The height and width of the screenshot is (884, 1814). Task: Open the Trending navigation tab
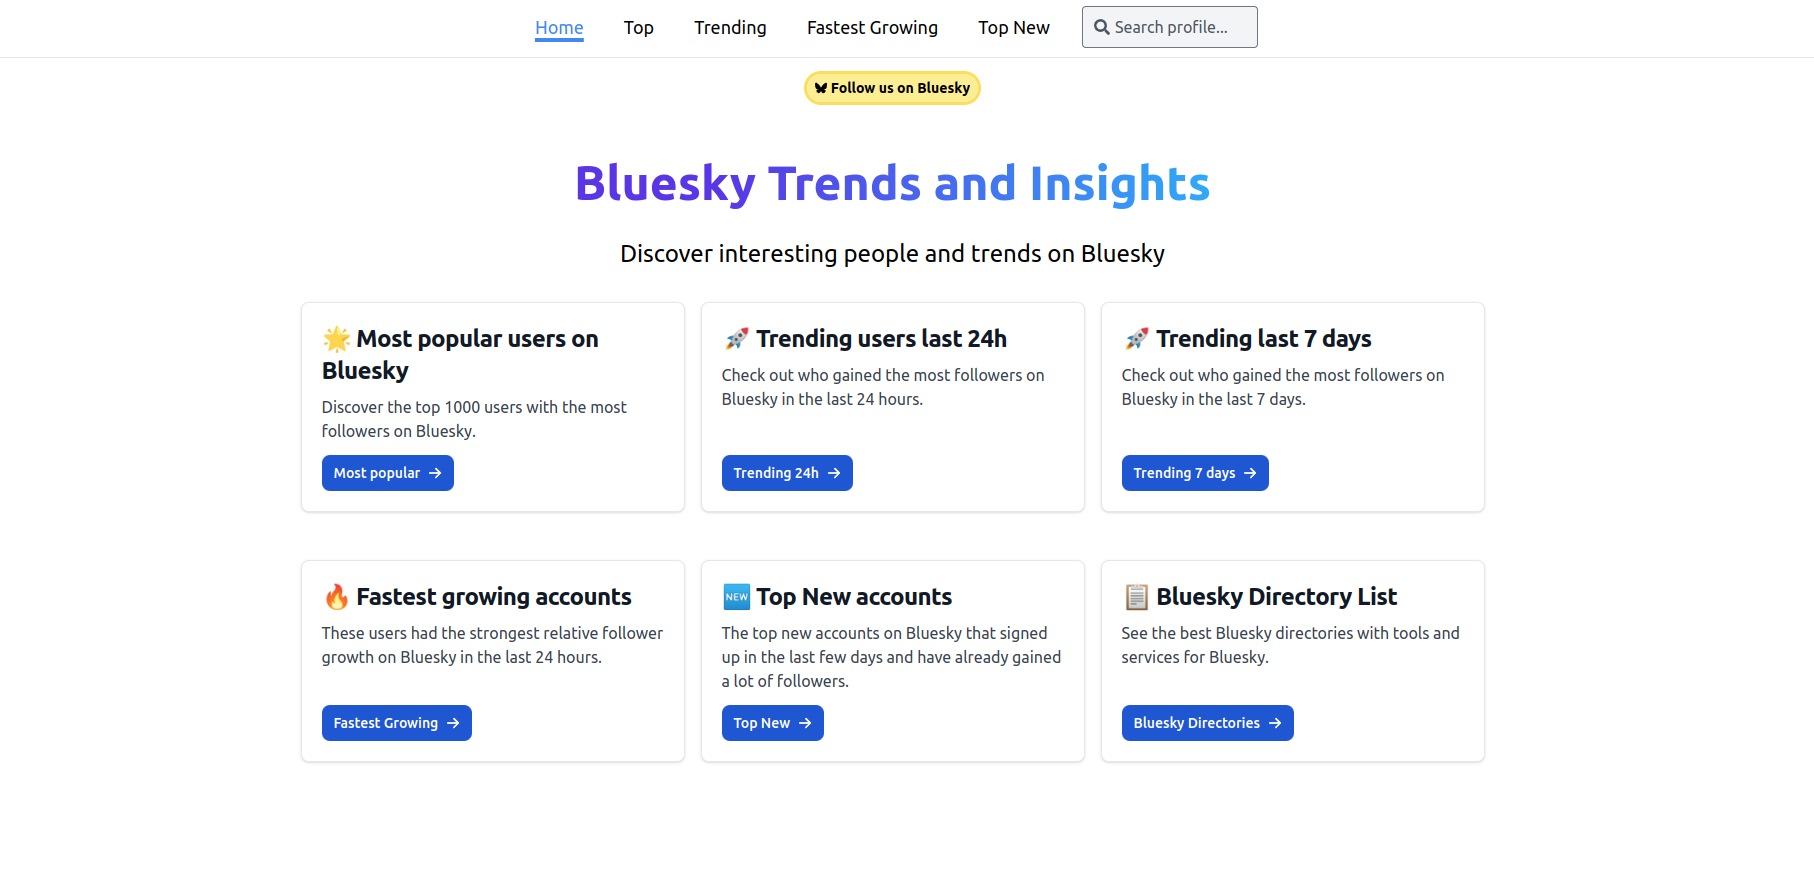coord(730,28)
